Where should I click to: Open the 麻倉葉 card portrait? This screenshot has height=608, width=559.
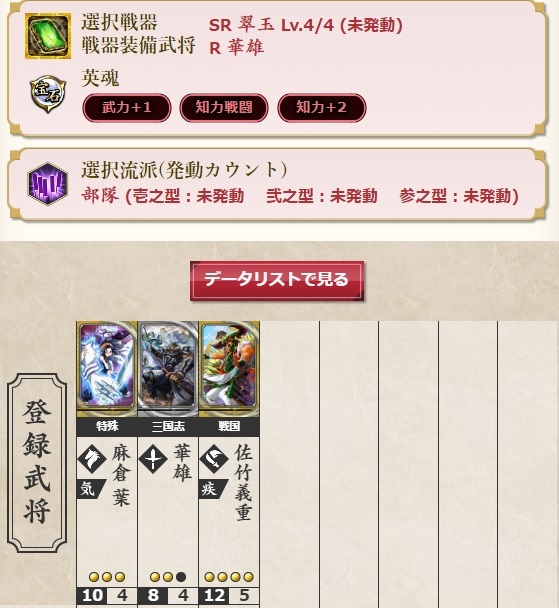107,369
